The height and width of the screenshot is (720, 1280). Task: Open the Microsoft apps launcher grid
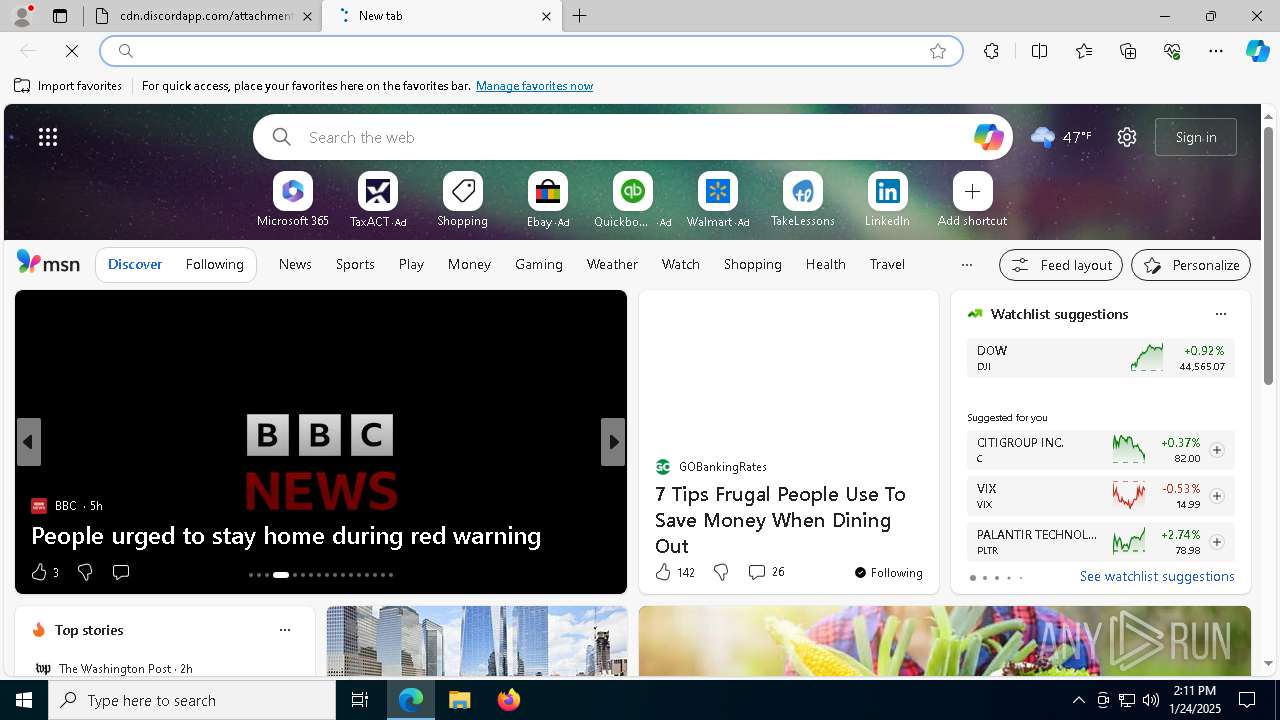[48, 137]
